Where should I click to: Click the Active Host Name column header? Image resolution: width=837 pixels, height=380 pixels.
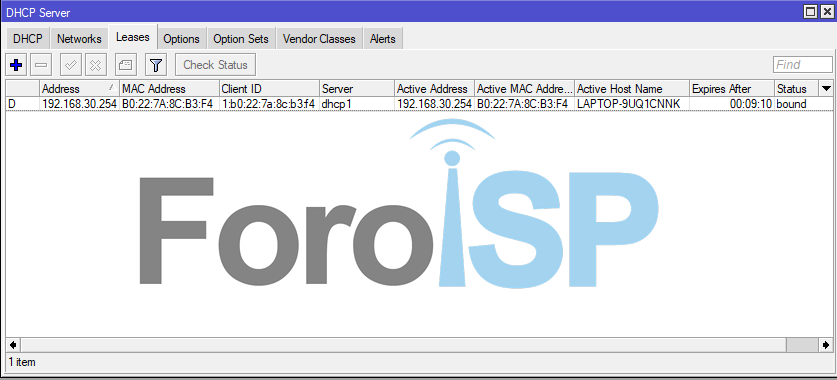(x=632, y=89)
